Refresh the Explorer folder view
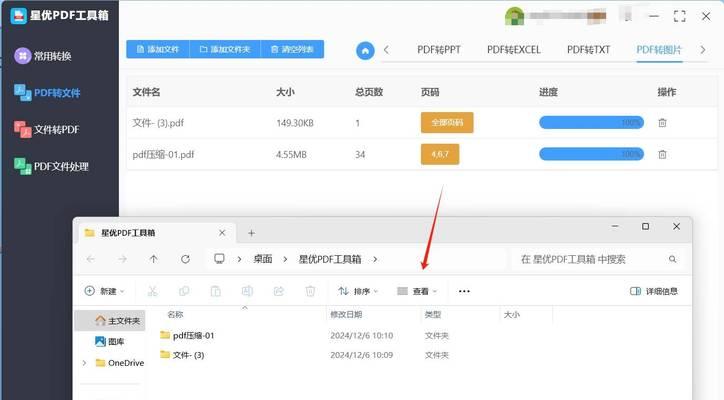The width and height of the screenshot is (724, 400). [x=185, y=259]
